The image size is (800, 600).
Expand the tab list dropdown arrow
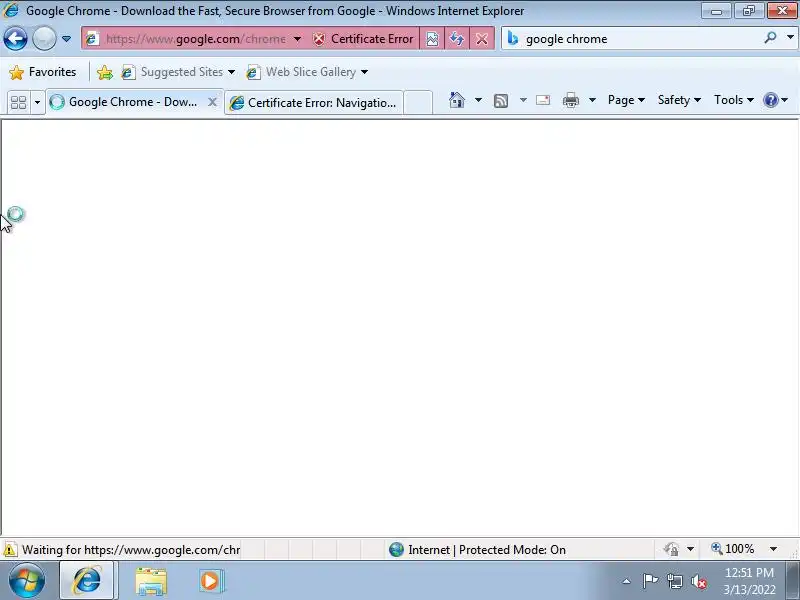(37, 102)
